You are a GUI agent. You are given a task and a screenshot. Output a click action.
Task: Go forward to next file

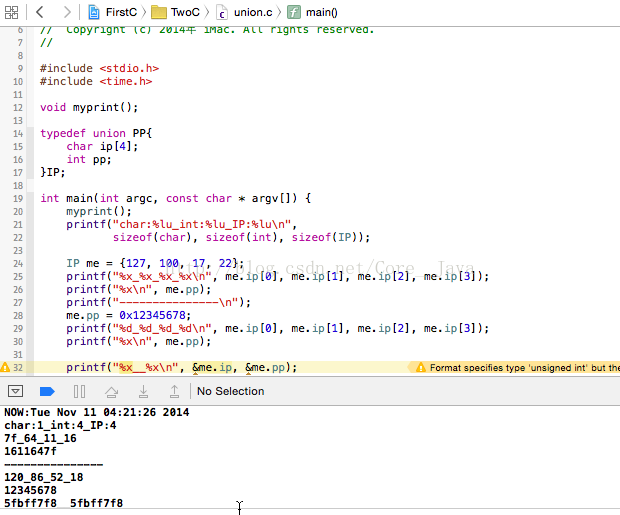[66, 12]
